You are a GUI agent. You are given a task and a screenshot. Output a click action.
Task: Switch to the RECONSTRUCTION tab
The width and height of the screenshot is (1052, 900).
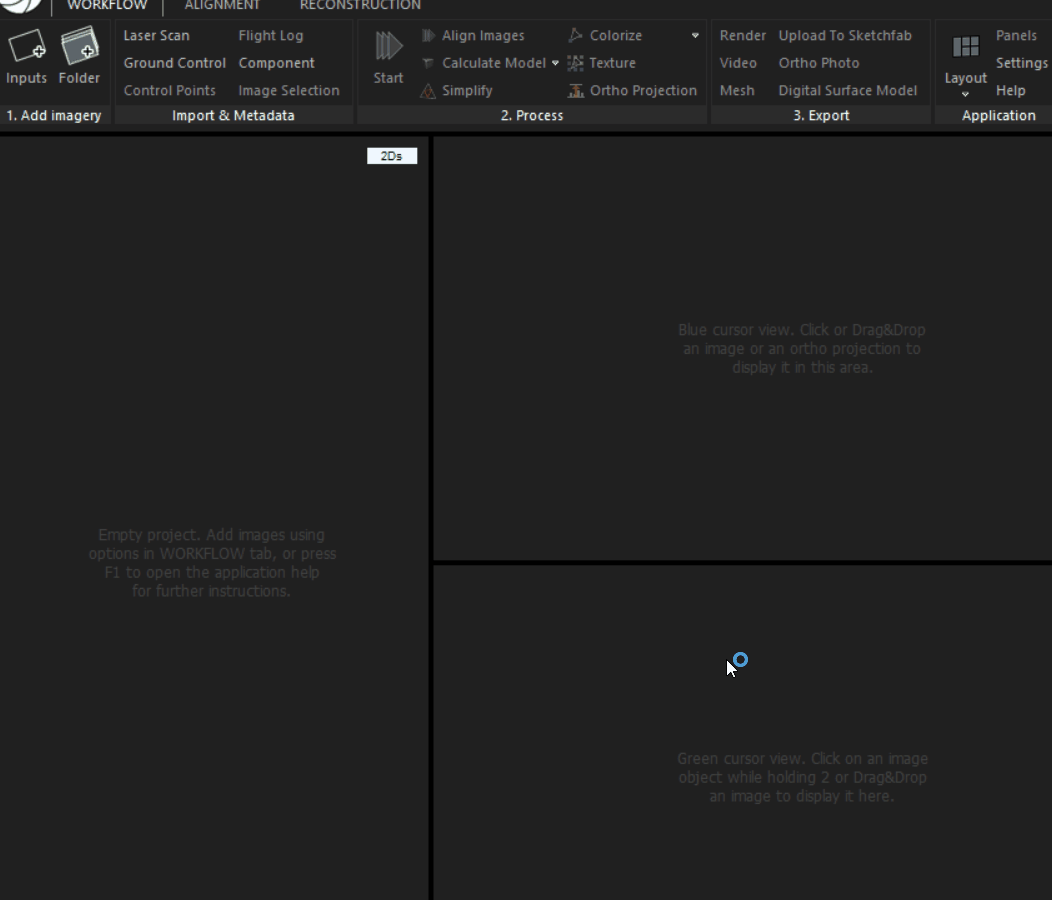pos(360,5)
